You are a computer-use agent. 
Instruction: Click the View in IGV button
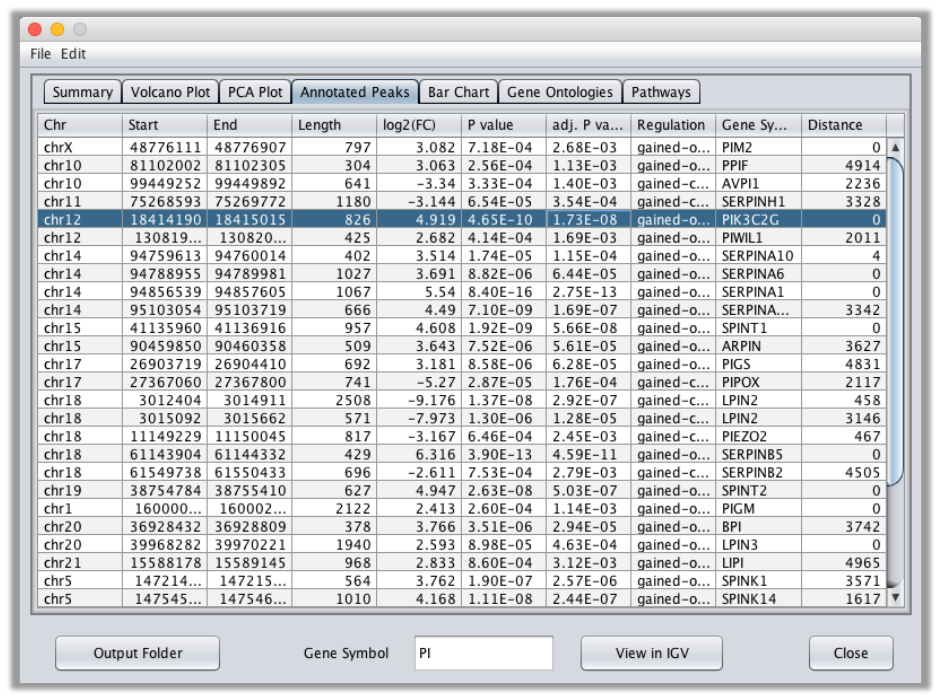click(652, 653)
